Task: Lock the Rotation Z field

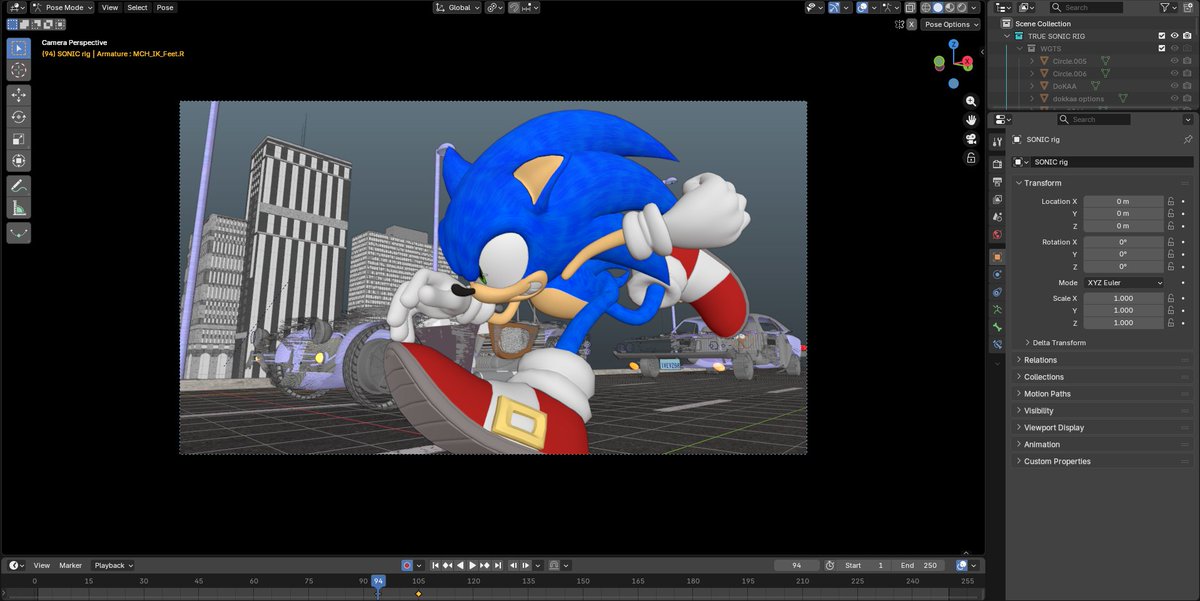Action: tap(1171, 267)
